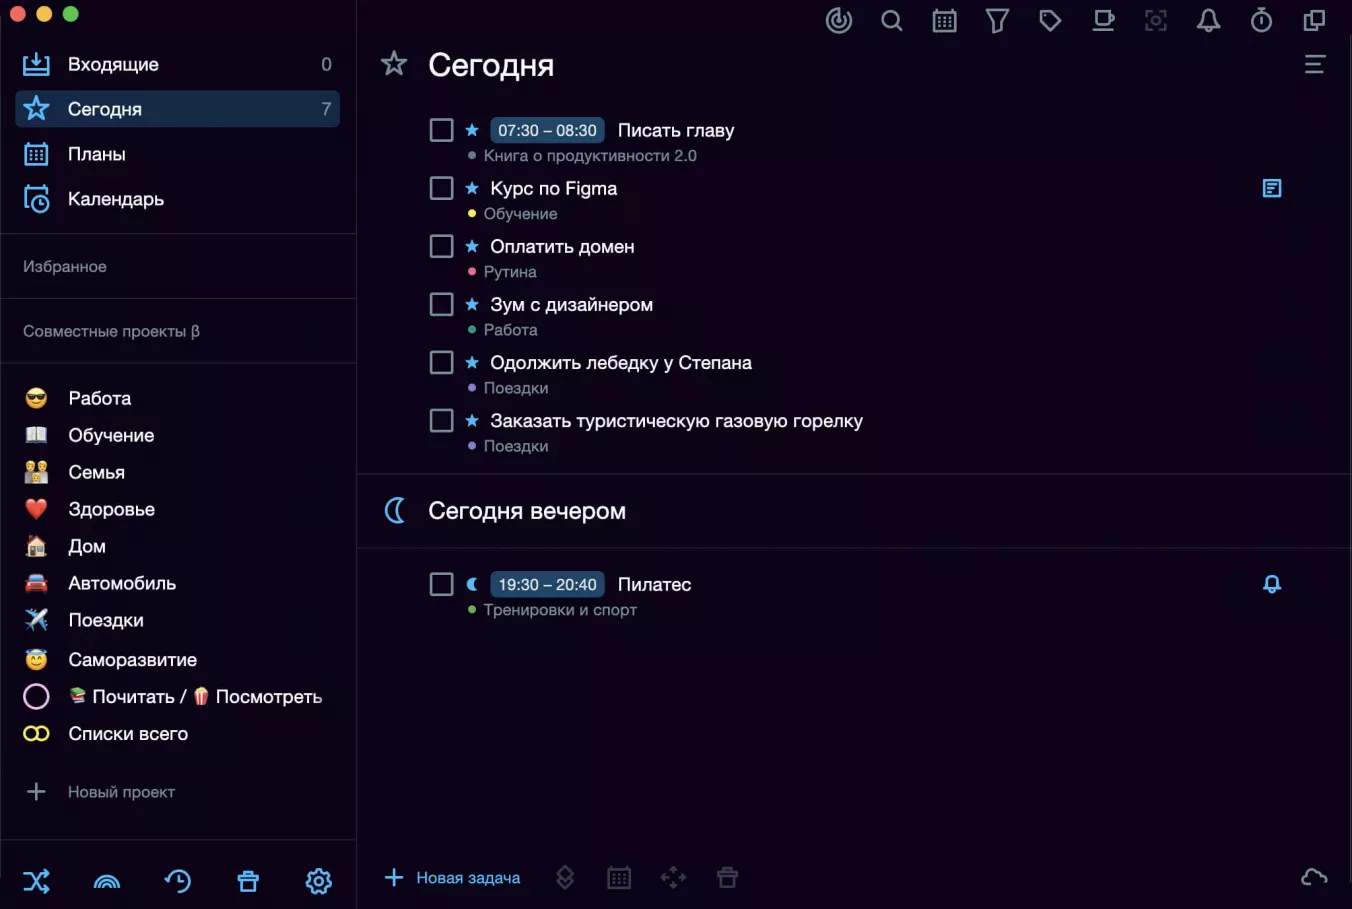Click the focus frame icon in toolbar
Viewport: 1352px width, 909px height.
[1156, 20]
